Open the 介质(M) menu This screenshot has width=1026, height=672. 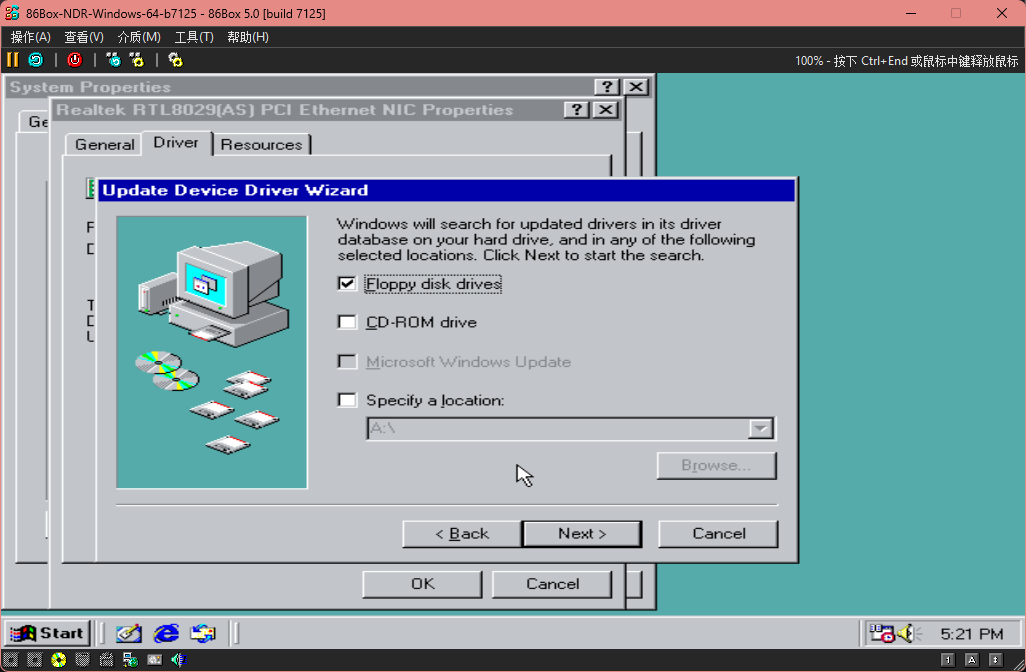click(x=139, y=37)
